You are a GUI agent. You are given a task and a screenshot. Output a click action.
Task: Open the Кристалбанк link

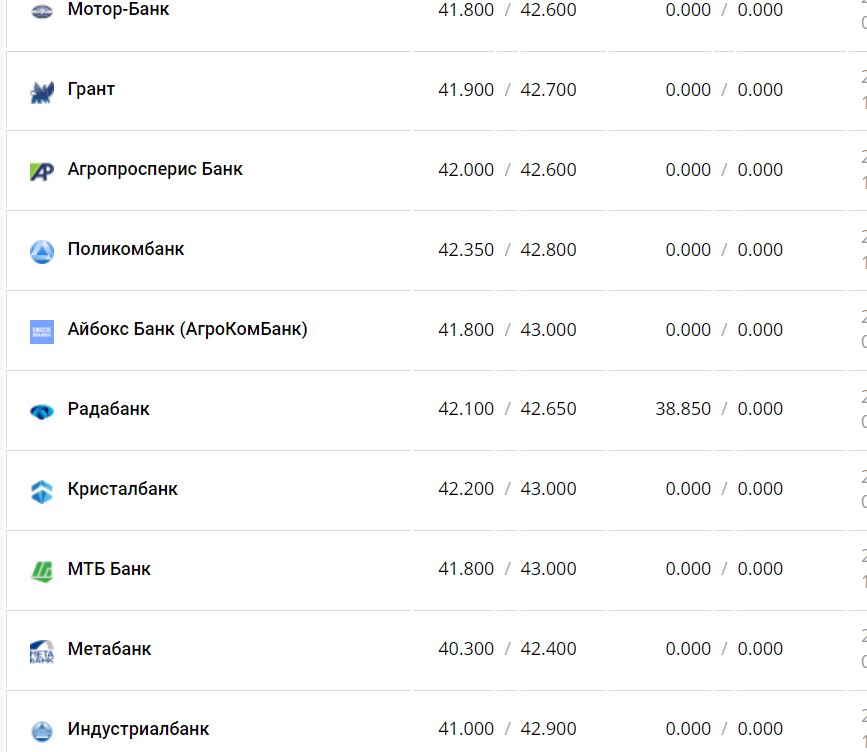click(x=122, y=489)
